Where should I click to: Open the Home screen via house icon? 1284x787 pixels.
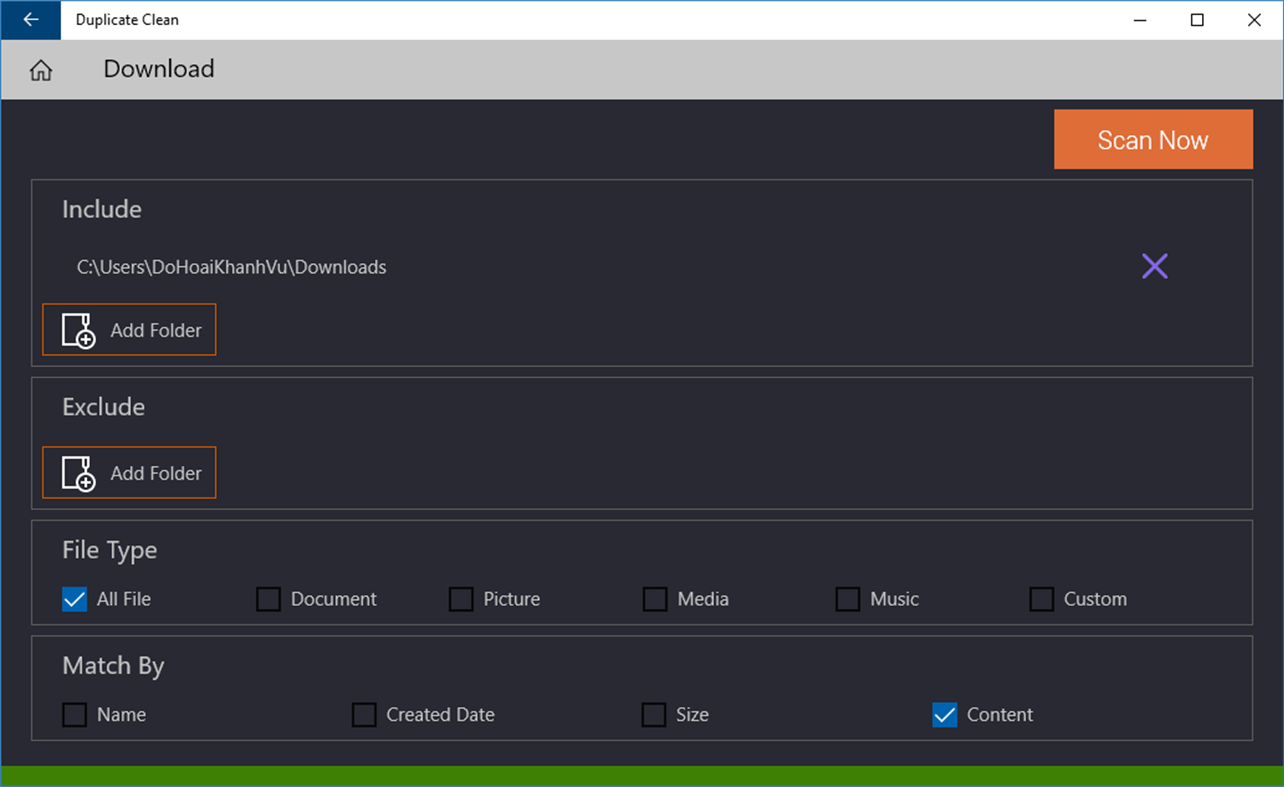(x=39, y=68)
